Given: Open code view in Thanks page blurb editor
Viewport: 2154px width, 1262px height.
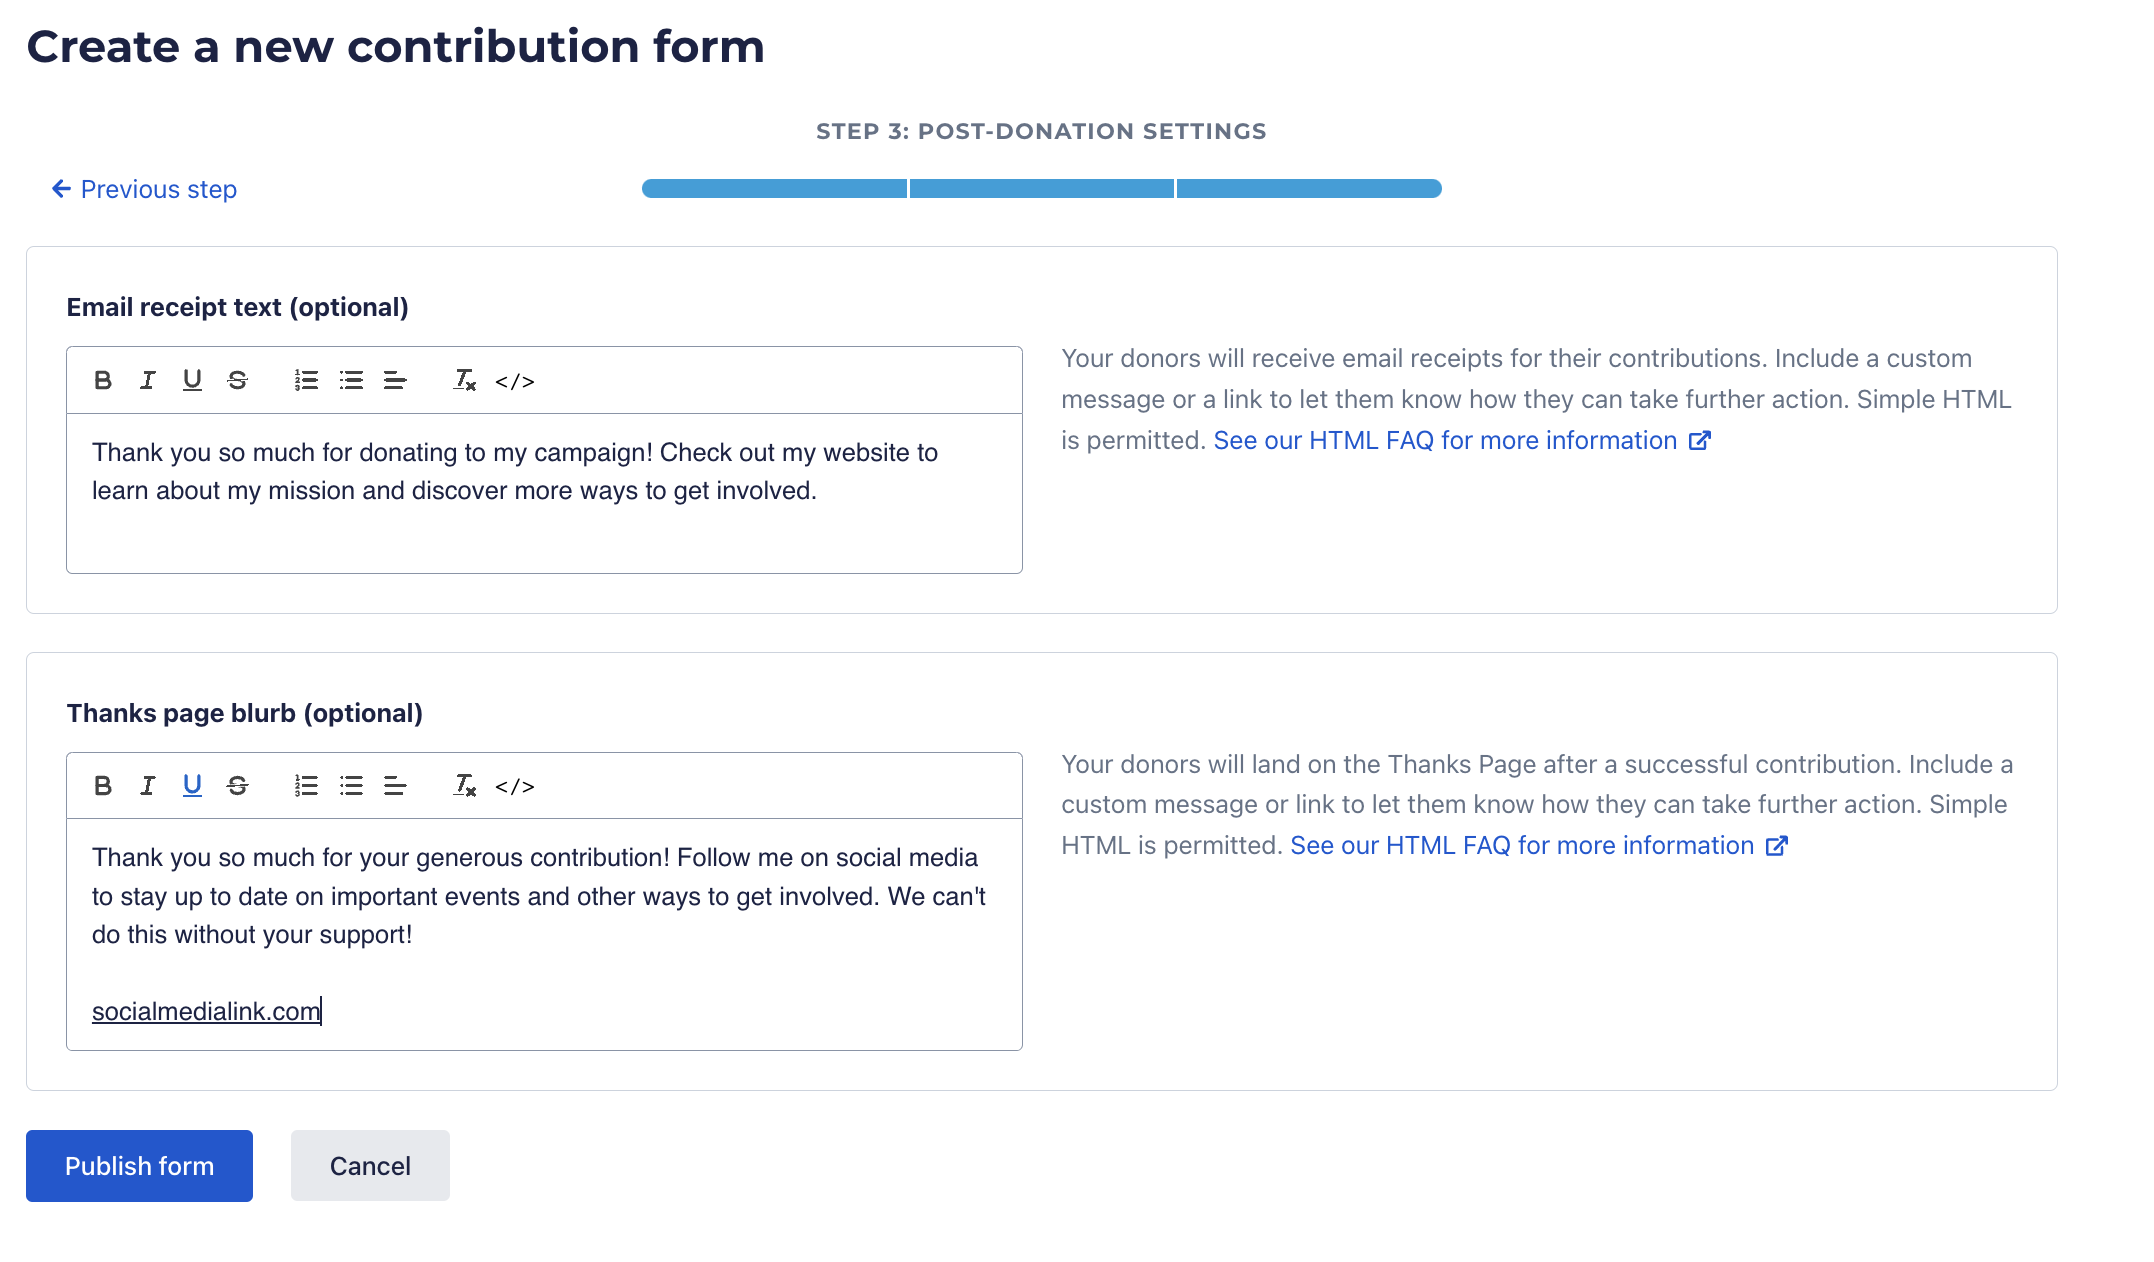Looking at the screenshot, I should [515, 787].
